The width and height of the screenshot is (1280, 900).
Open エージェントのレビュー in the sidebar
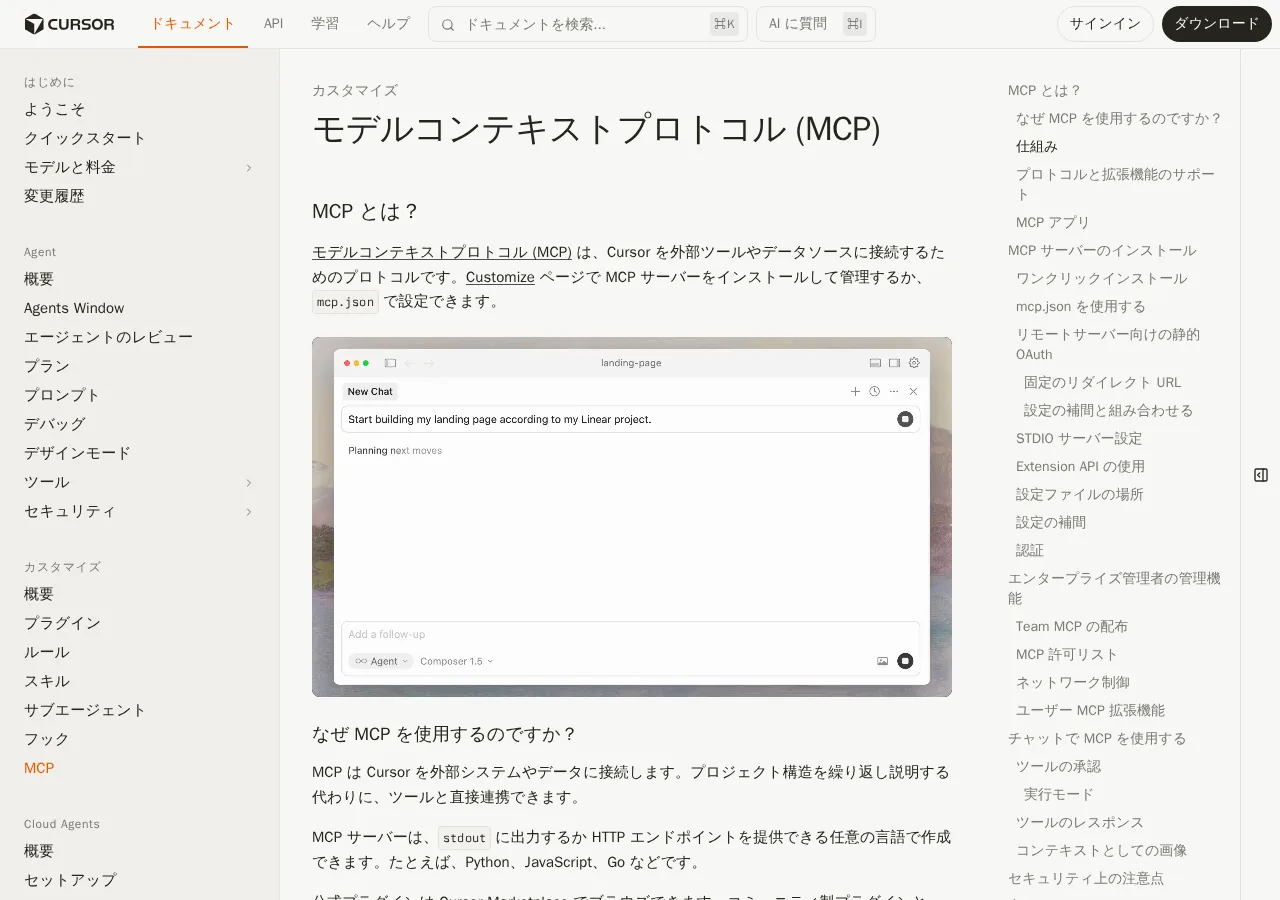tap(108, 338)
